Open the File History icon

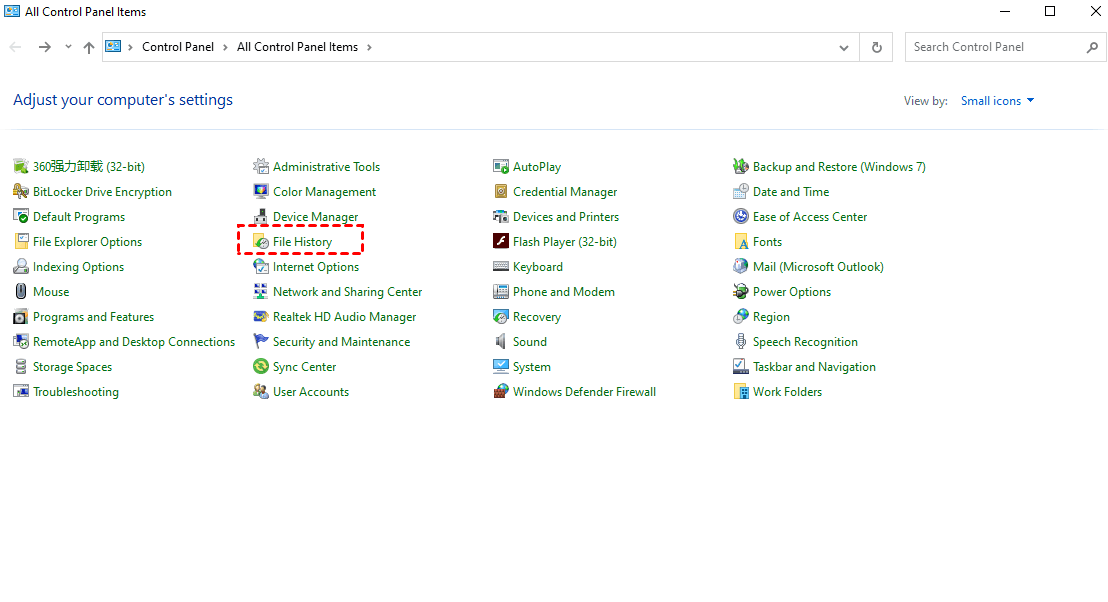pyautogui.click(x=261, y=242)
